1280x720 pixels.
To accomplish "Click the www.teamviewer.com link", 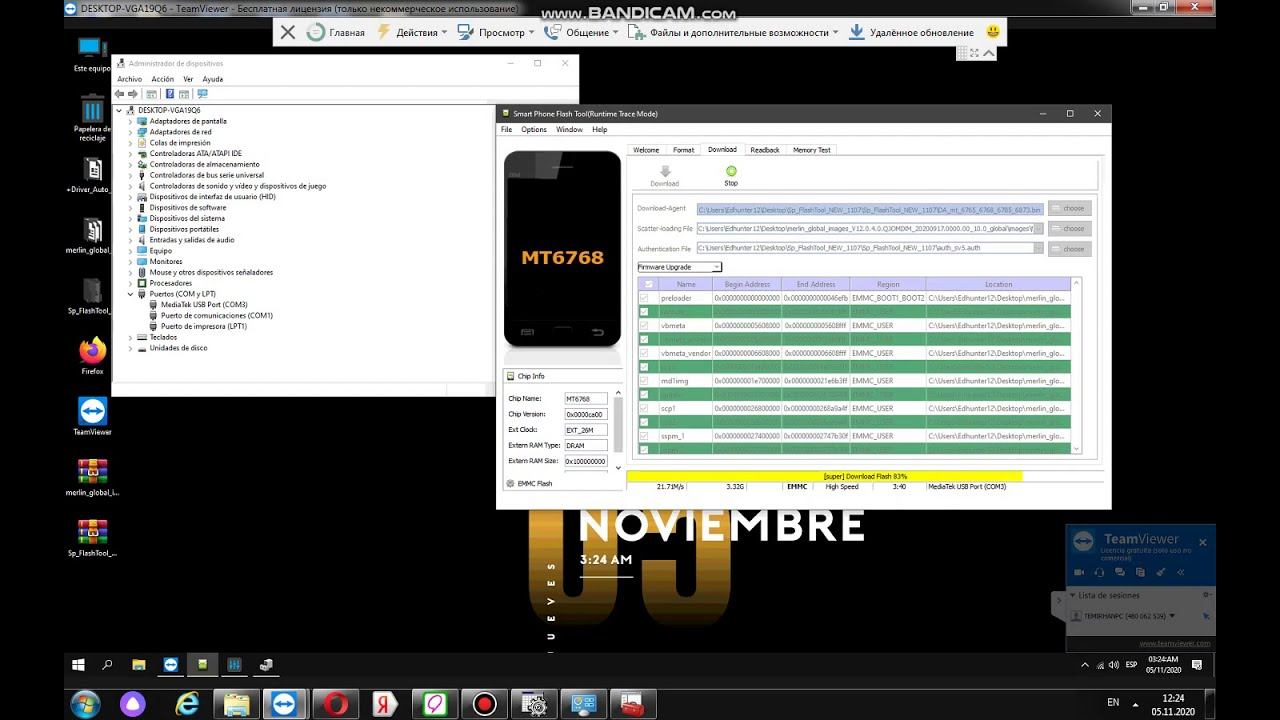I will coord(1175,644).
